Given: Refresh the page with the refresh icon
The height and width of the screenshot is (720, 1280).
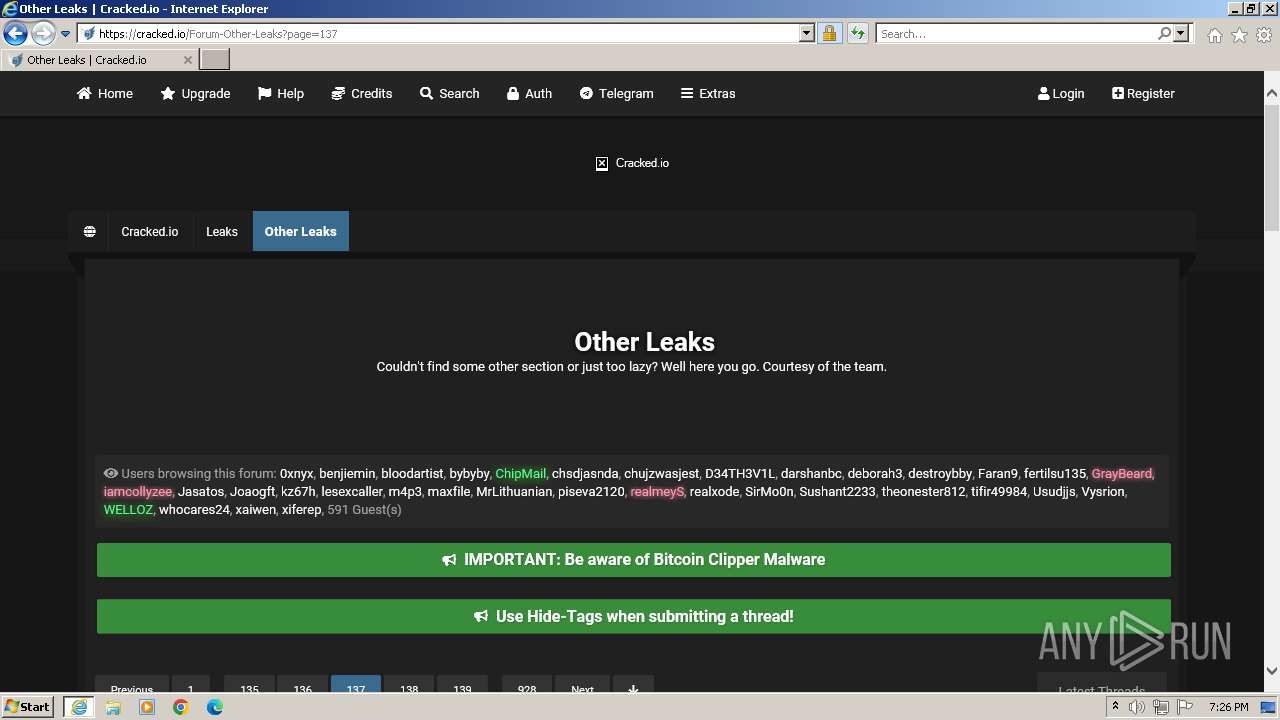Looking at the screenshot, I should click(x=857, y=33).
